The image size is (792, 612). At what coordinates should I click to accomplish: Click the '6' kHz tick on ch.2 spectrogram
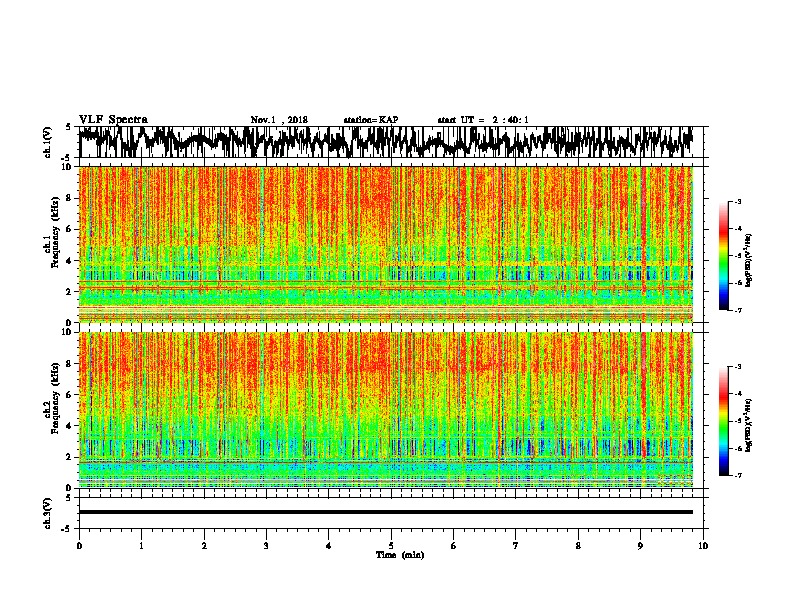coord(71,395)
